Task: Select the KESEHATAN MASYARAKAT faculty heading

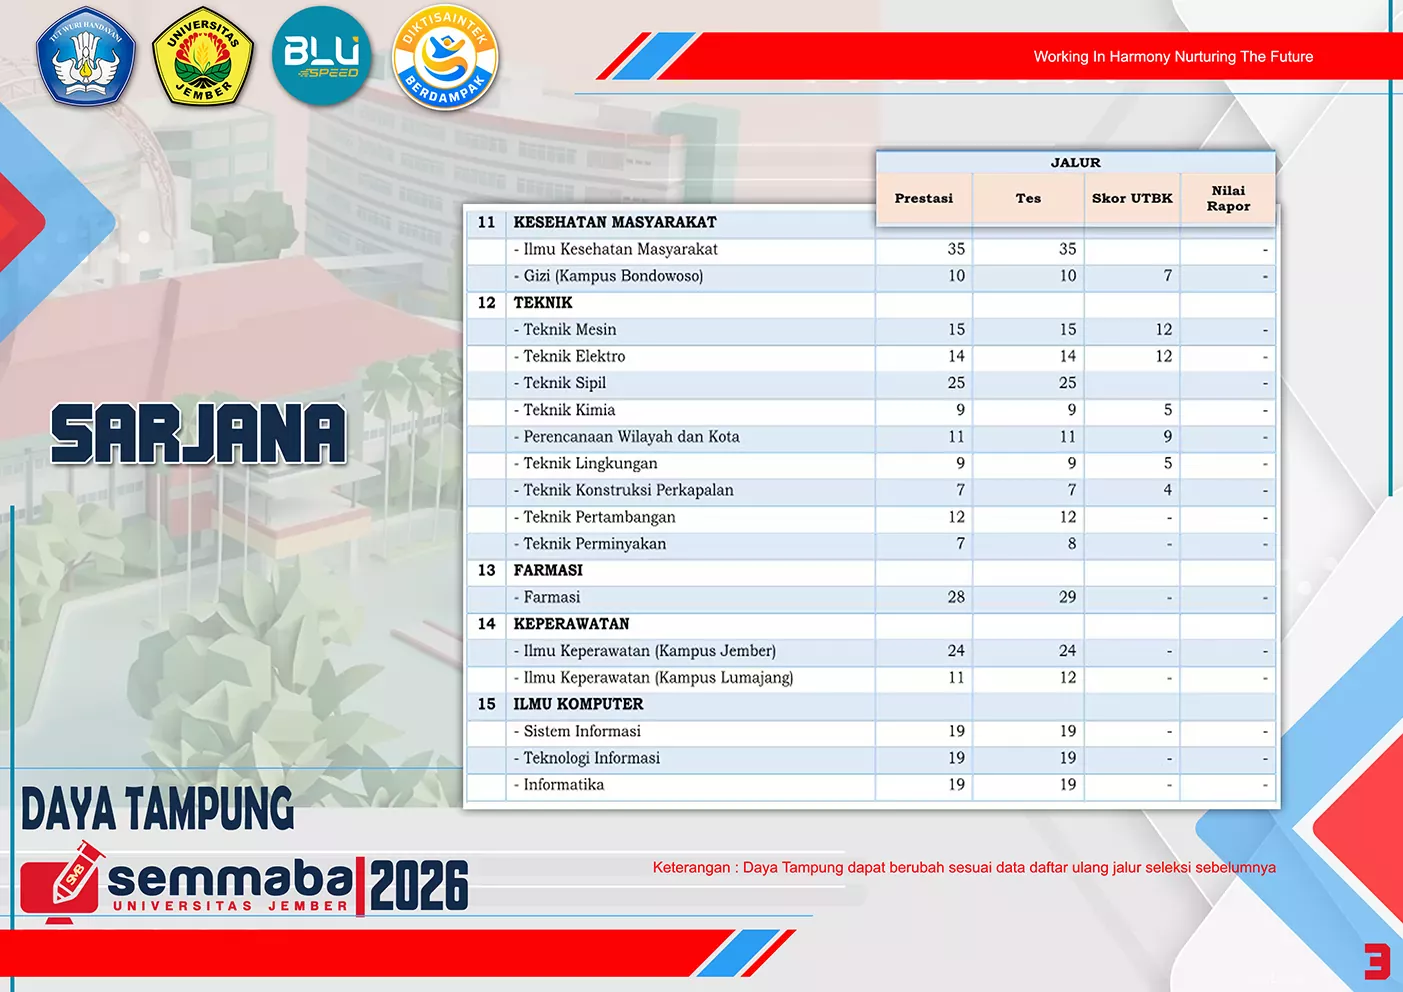Action: click(615, 222)
